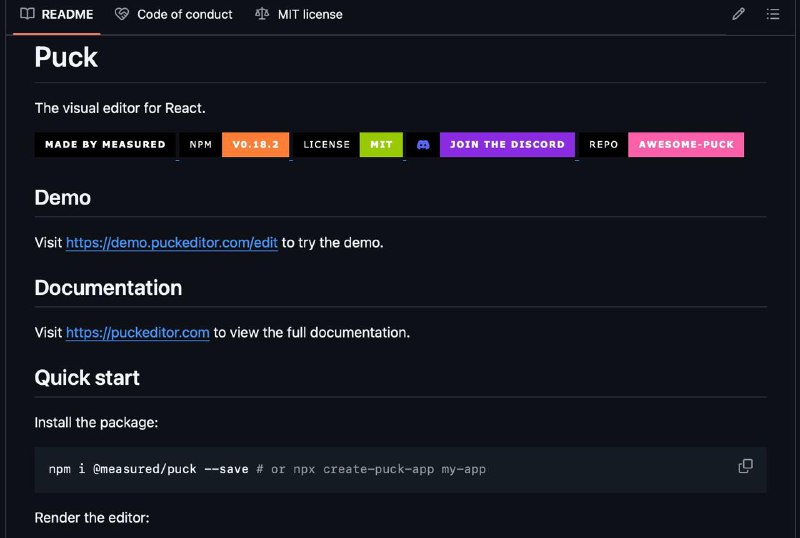This screenshot has width=800, height=538.
Task: Click the Discord logo badge icon
Action: pos(423,144)
